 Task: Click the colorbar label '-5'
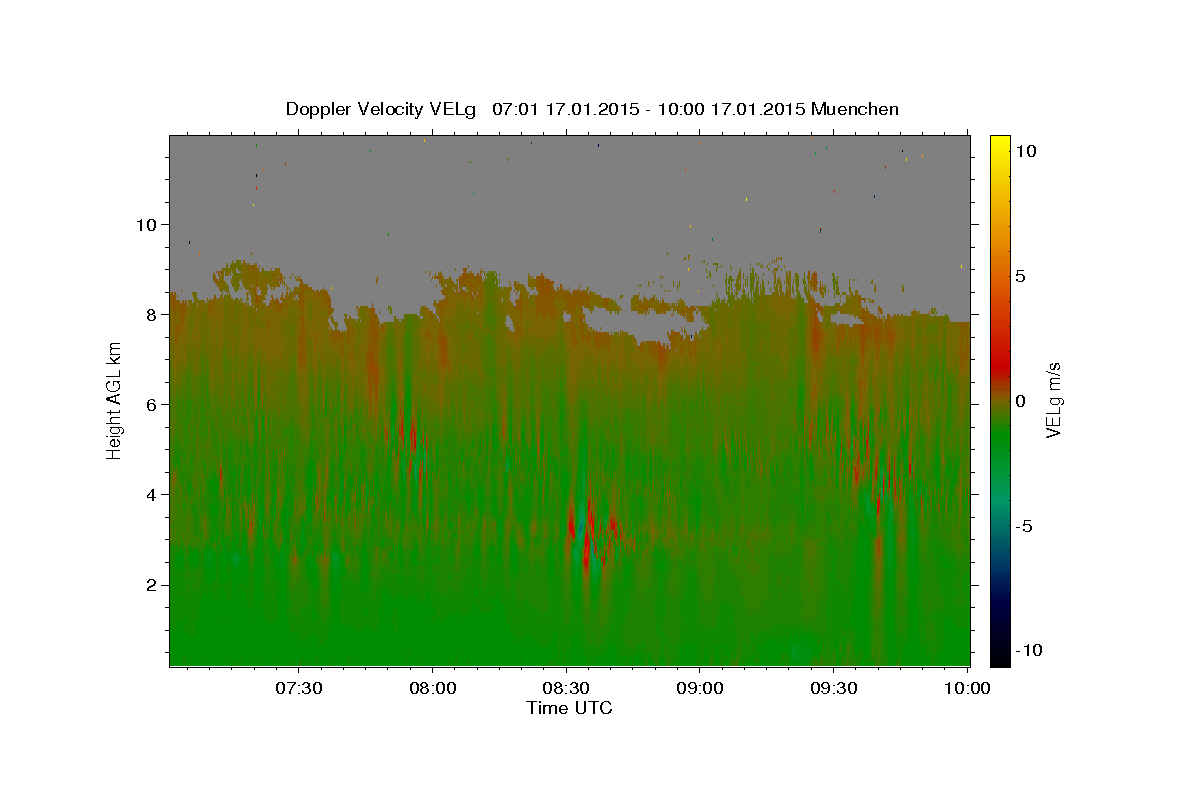[1024, 526]
